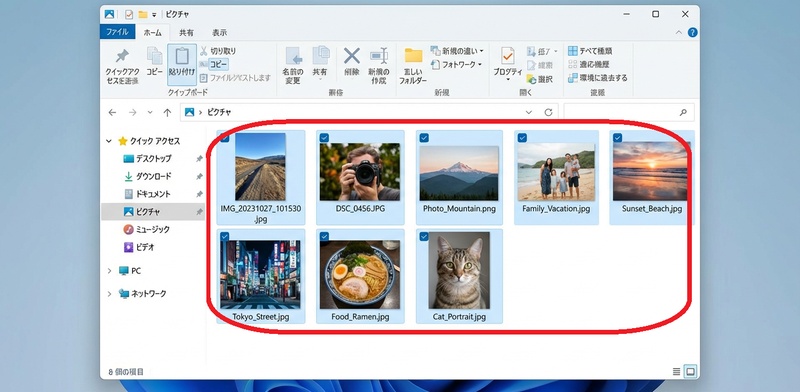Click the bottom selection option in the 選択 group
This screenshot has width=800, height=392.
(x=597, y=78)
